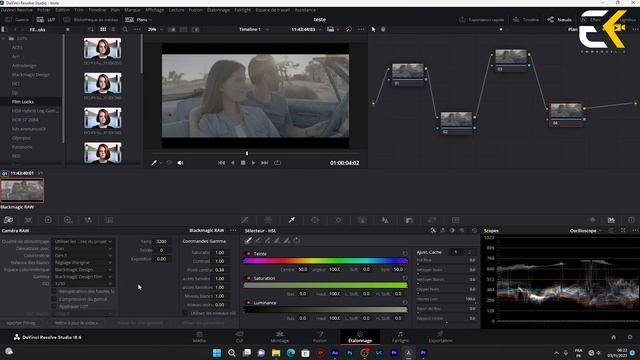Image resolution: width=640 pixels, height=360 pixels.
Task: Click the Galerie button
Action: coord(17,20)
